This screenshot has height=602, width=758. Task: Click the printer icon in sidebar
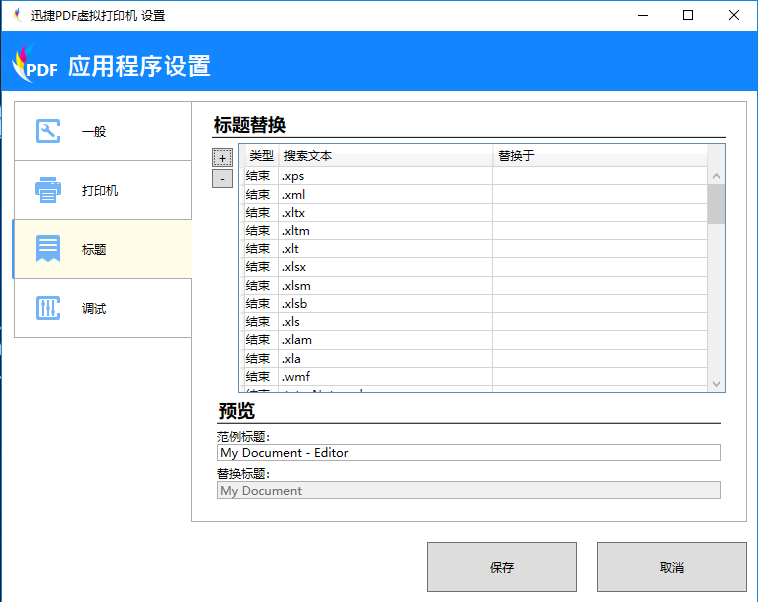(48, 190)
